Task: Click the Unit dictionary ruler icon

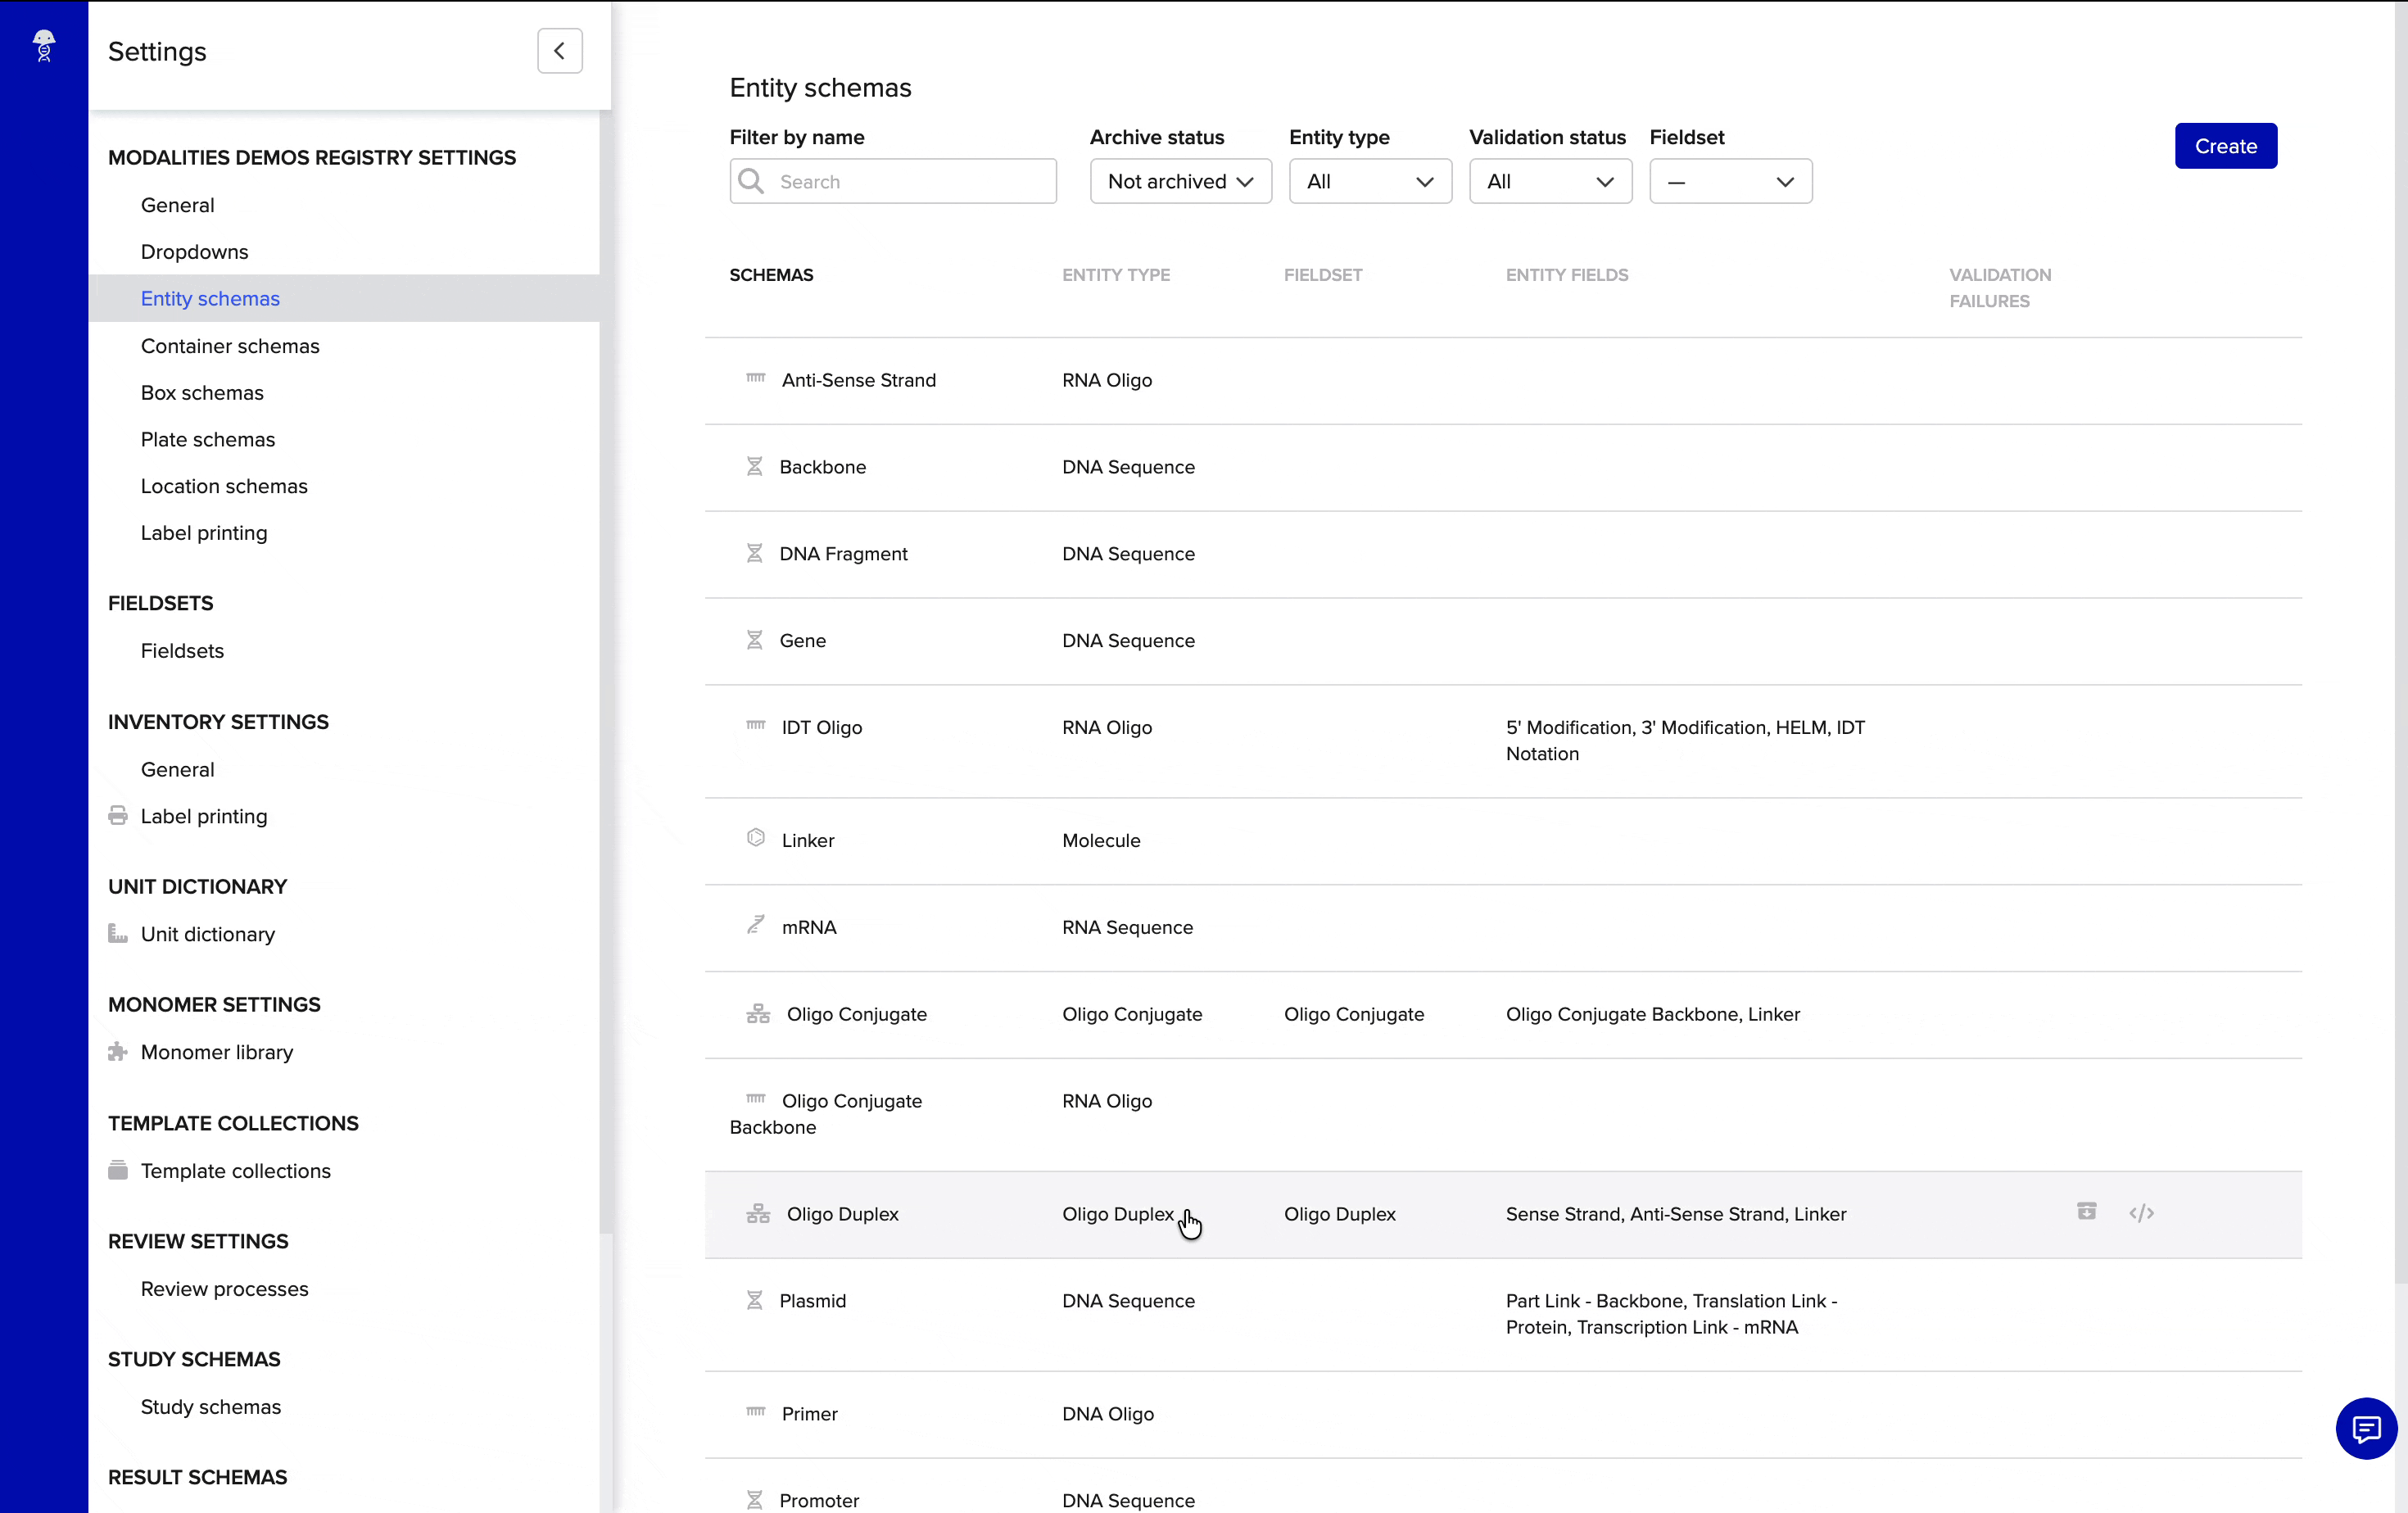Action: (118, 934)
